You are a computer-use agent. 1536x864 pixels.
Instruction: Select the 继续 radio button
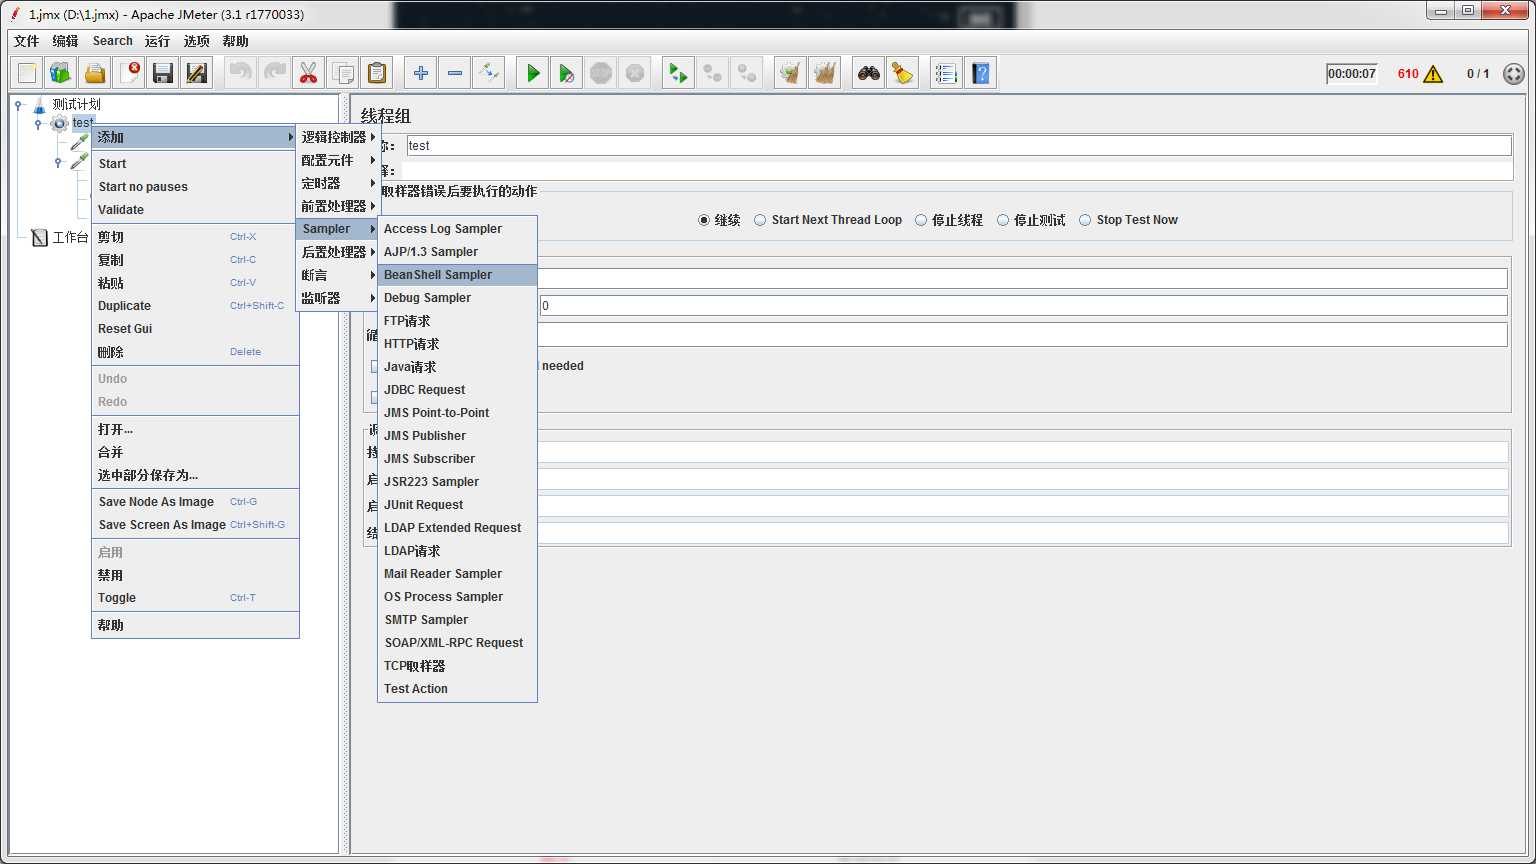point(720,220)
